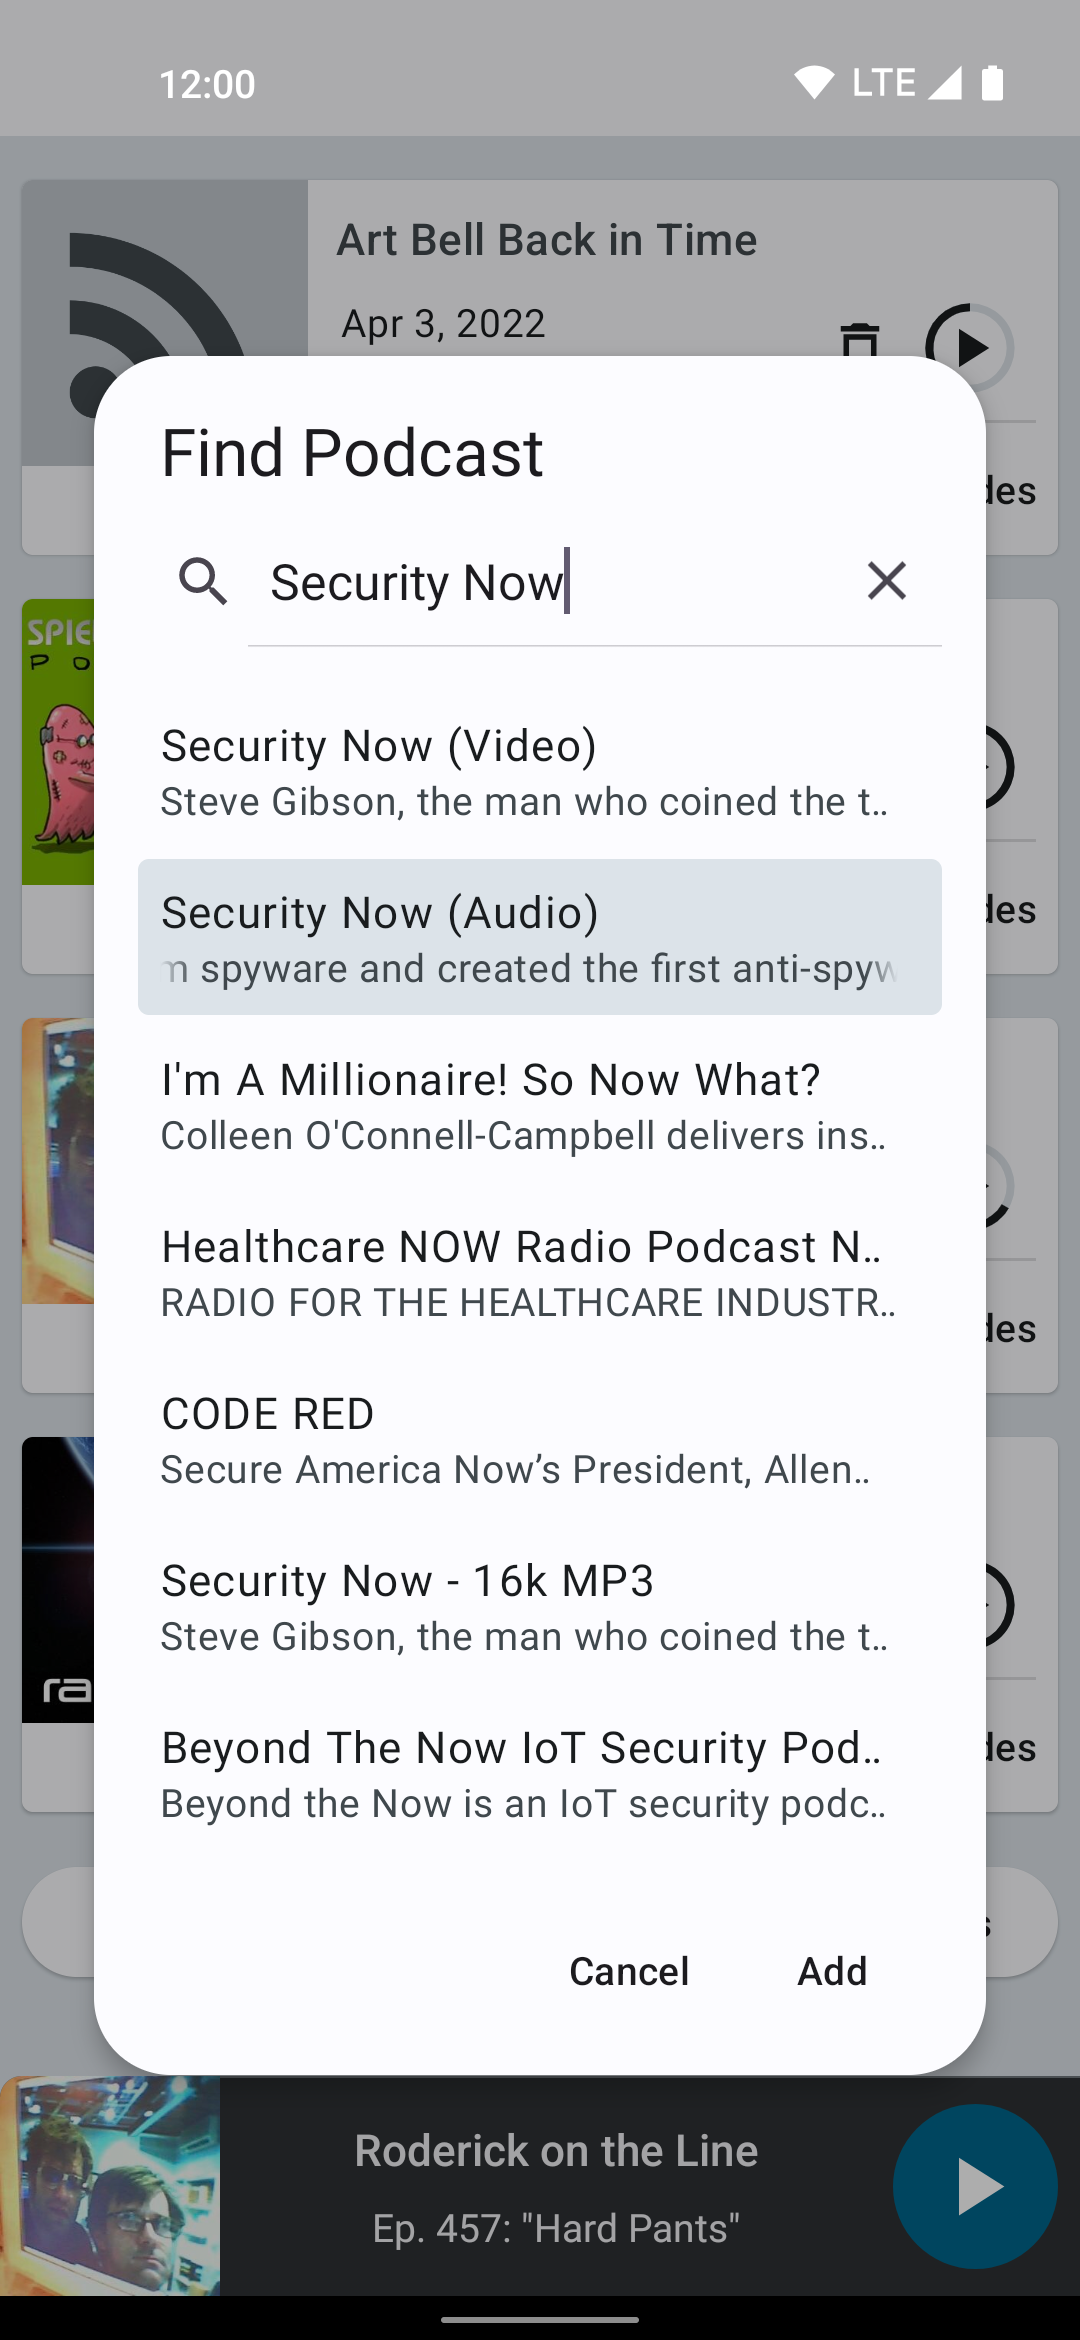The image size is (1080, 2340).
Task: Choose I'm A Millionaire! So Now What?
Action: [540, 1105]
